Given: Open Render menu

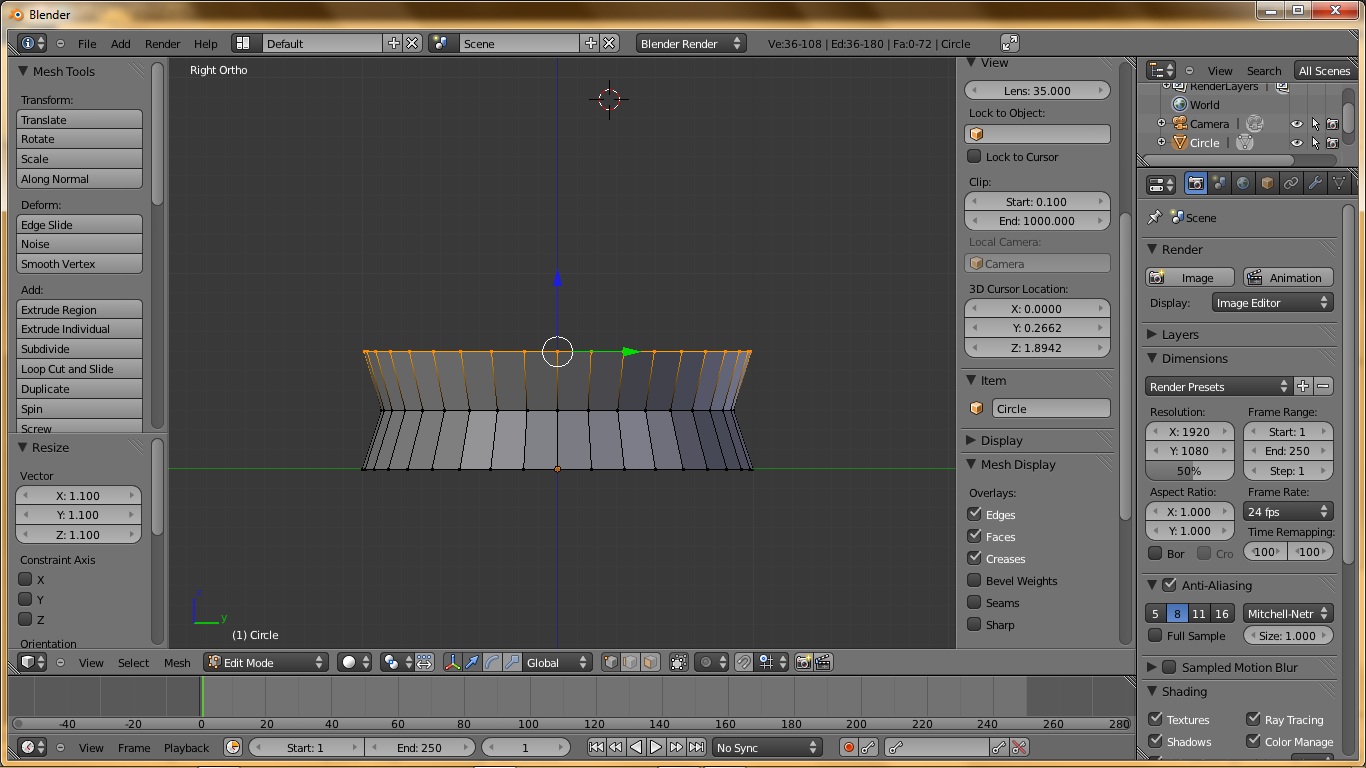Looking at the screenshot, I should pos(163,44).
